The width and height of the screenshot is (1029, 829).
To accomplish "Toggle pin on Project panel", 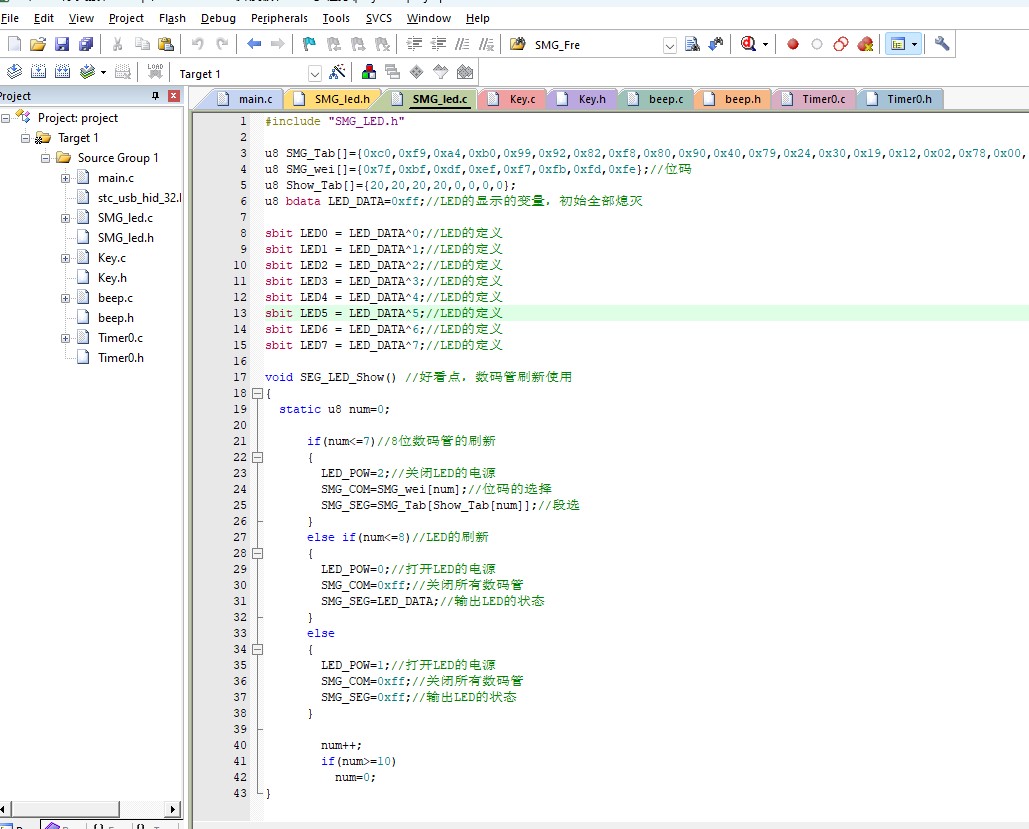I will [156, 96].
